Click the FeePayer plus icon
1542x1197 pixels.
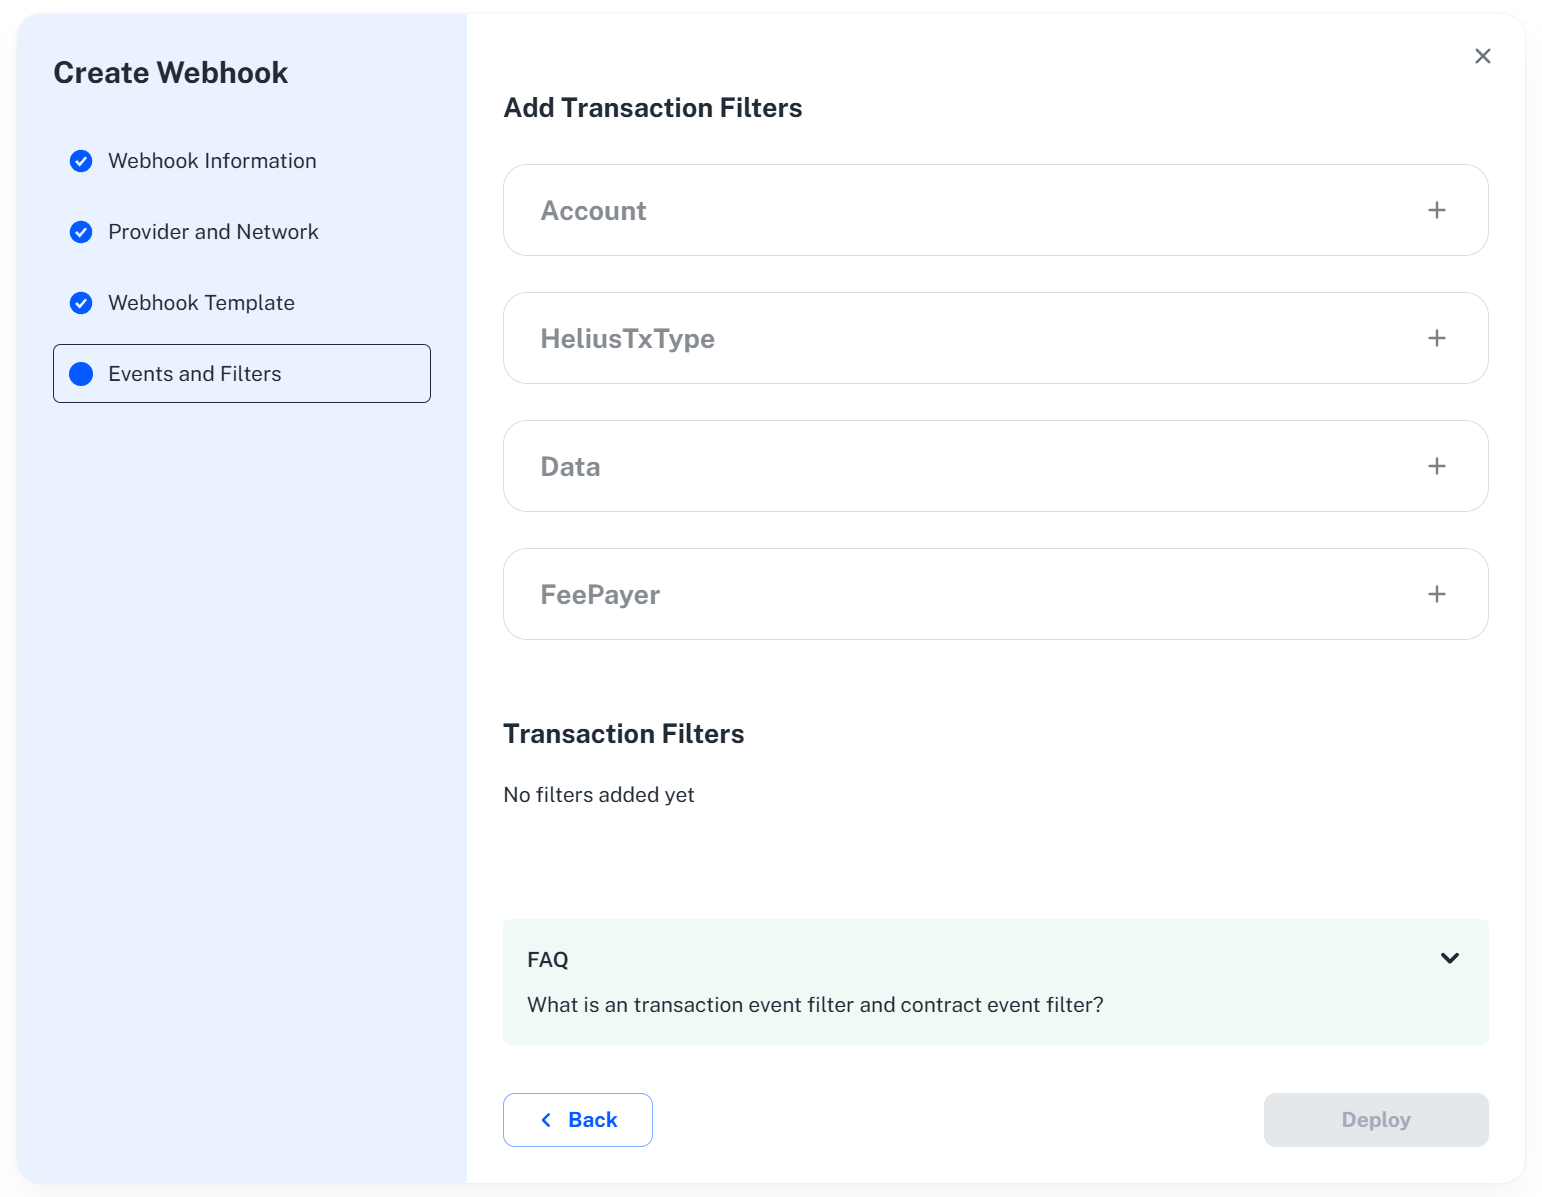[x=1437, y=594]
